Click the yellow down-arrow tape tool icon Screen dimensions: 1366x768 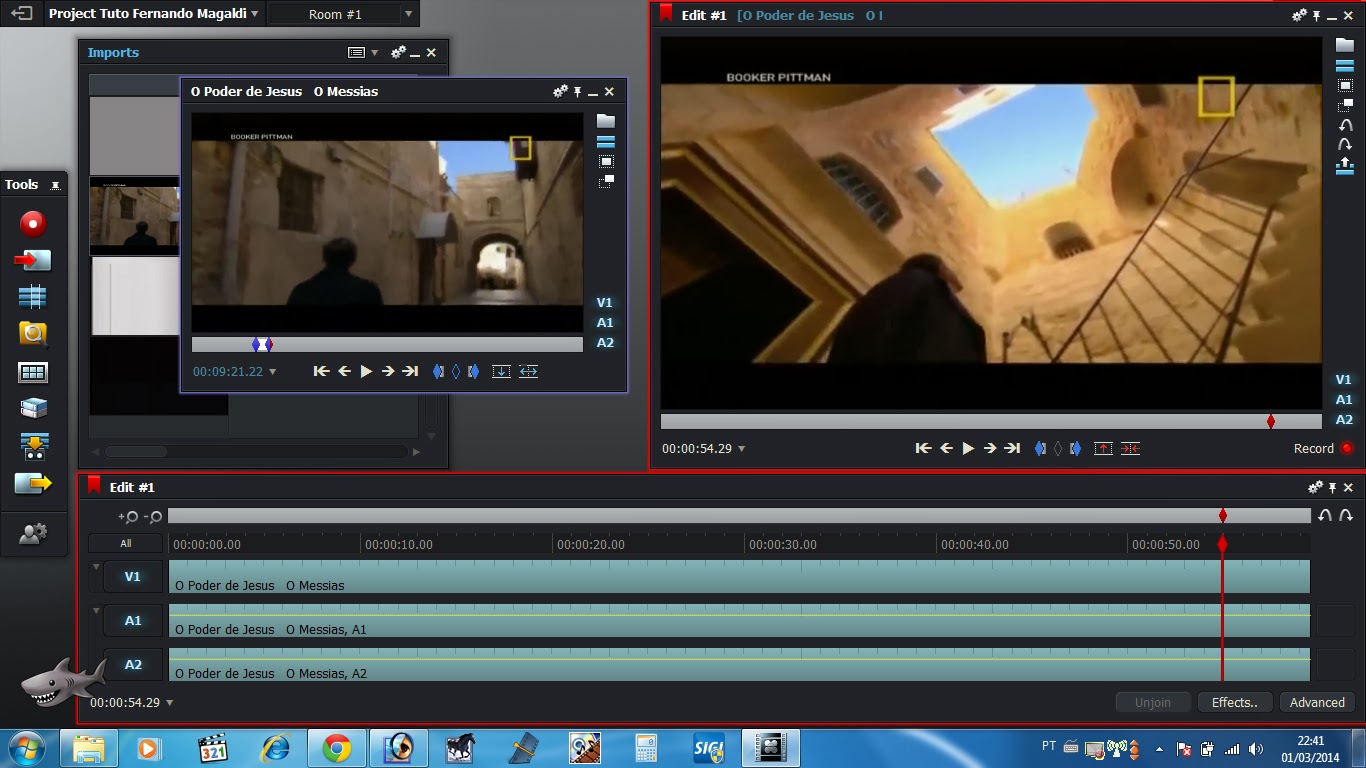coord(33,446)
